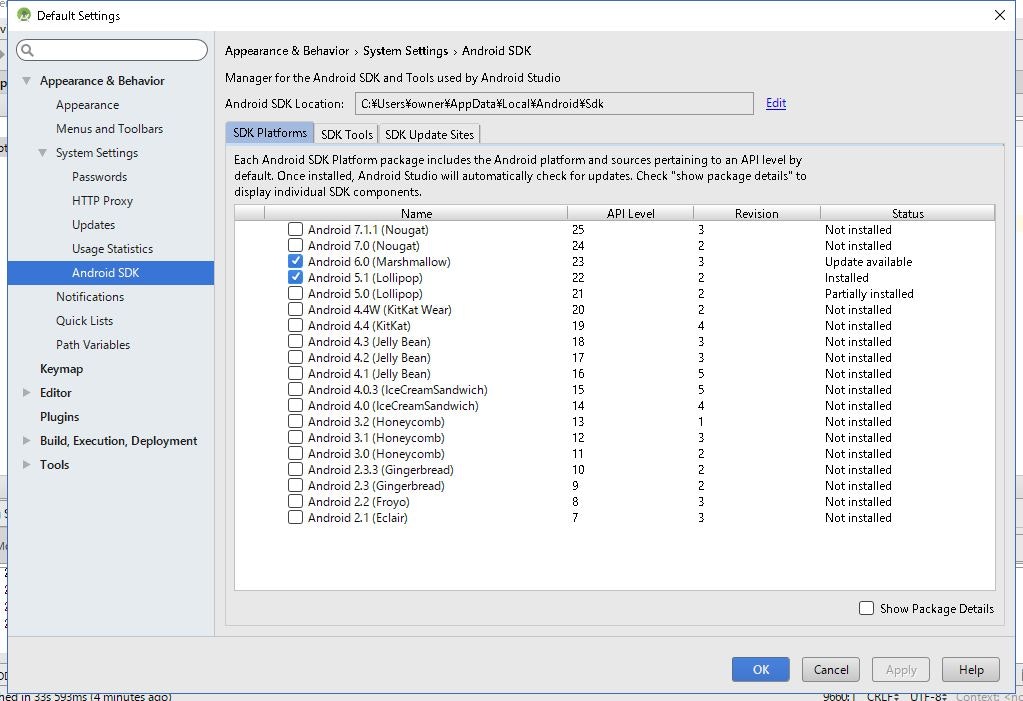Screen dimensions: 1023x701
Task: Click CRLF indicator in background status bar
Action: pos(882,696)
